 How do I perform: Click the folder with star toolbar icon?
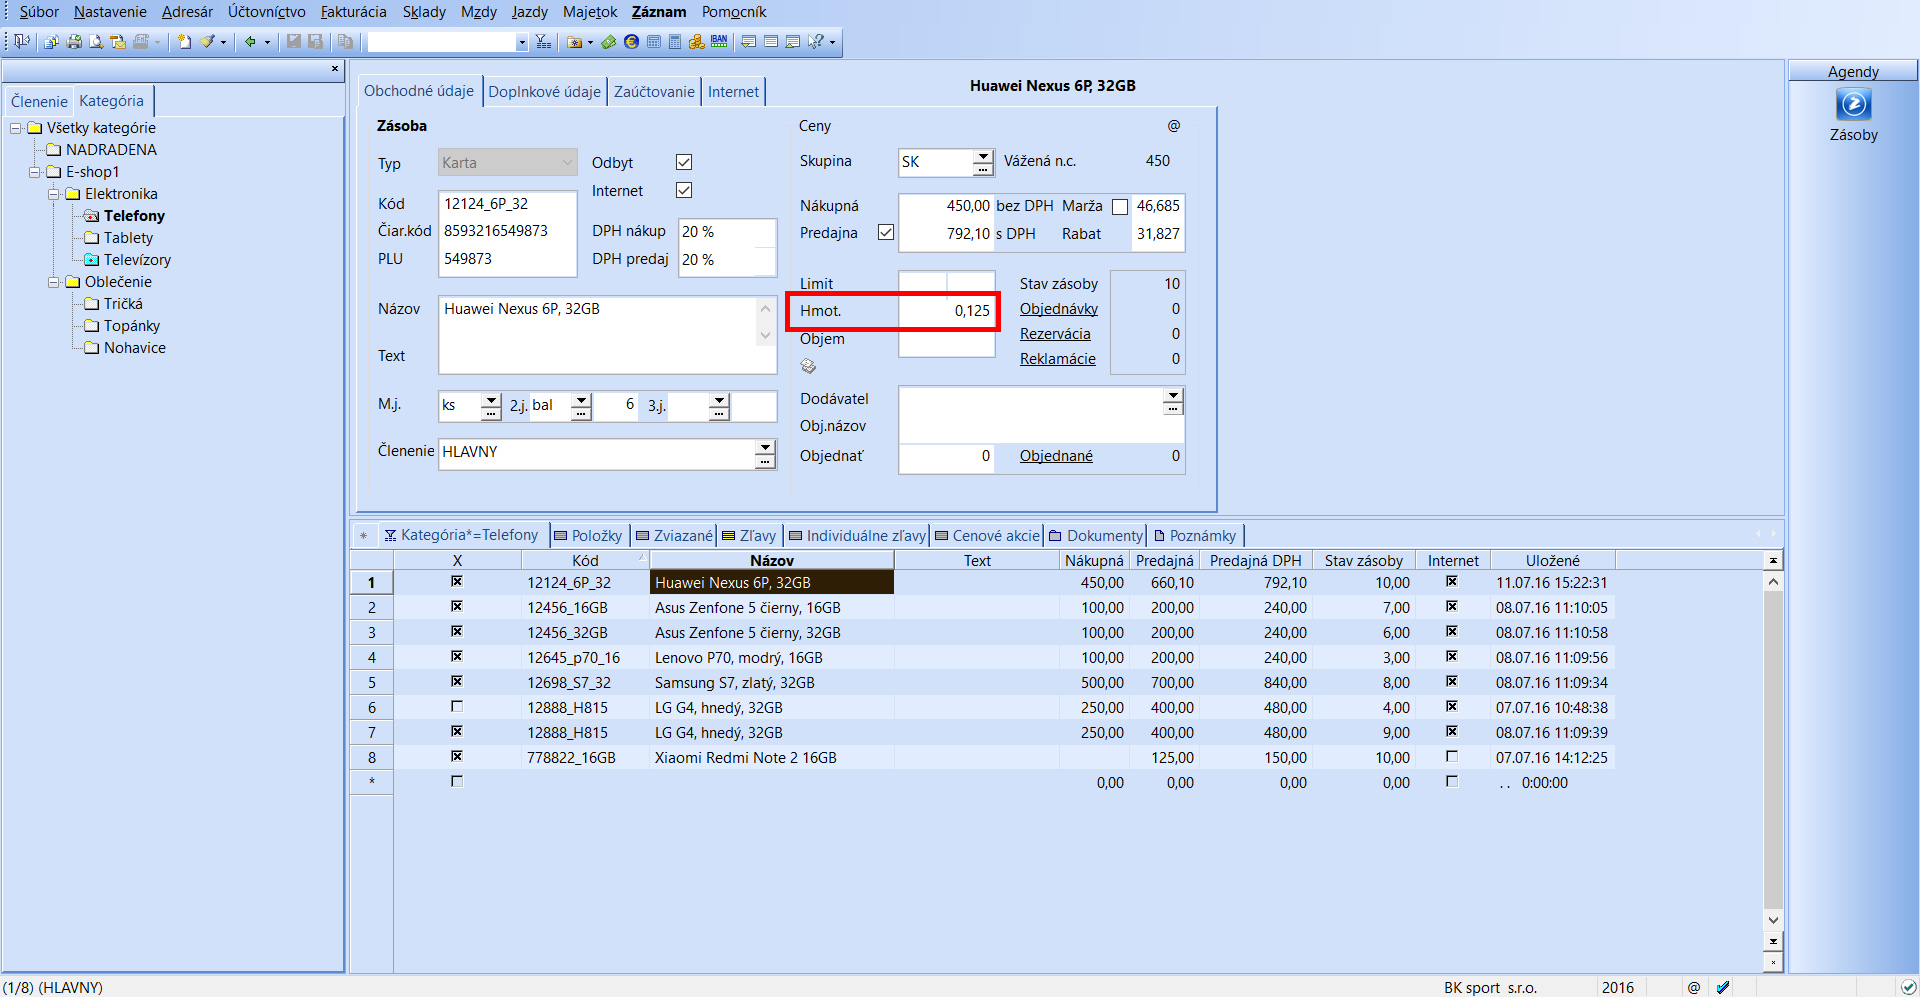click(x=575, y=41)
